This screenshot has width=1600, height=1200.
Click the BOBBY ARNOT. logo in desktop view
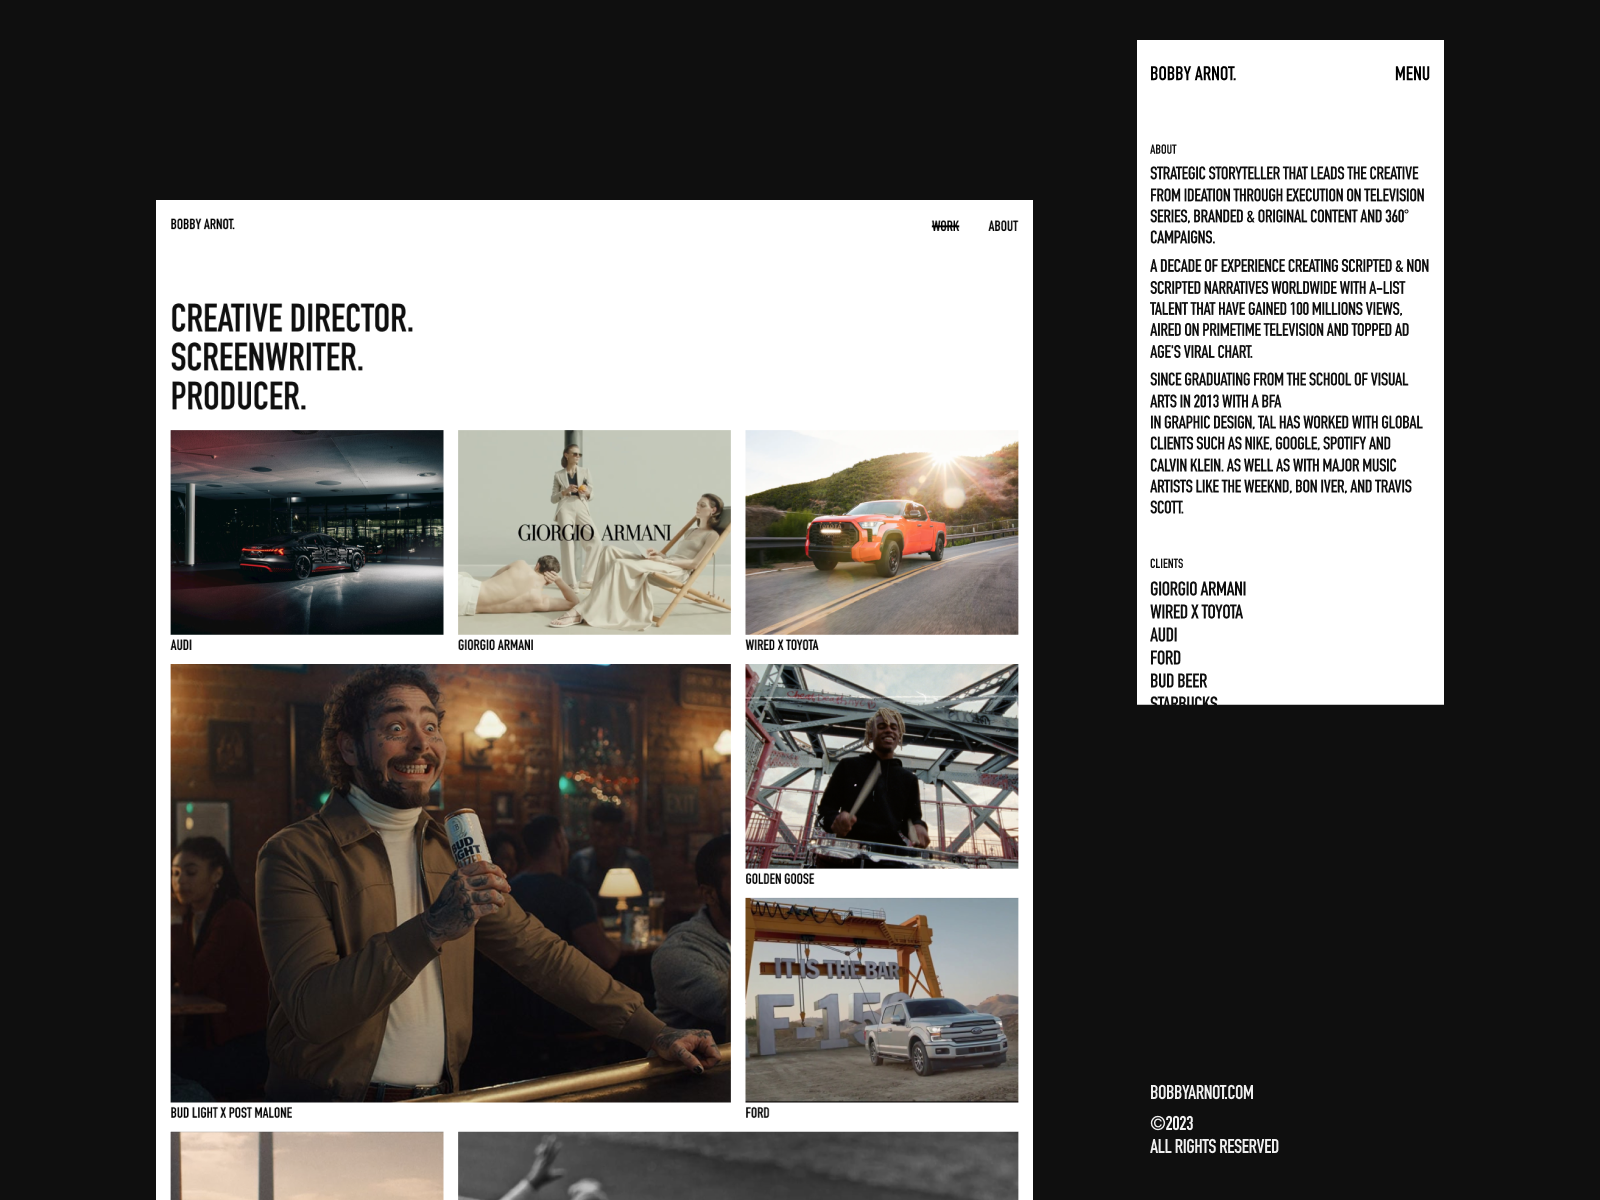coord(202,224)
